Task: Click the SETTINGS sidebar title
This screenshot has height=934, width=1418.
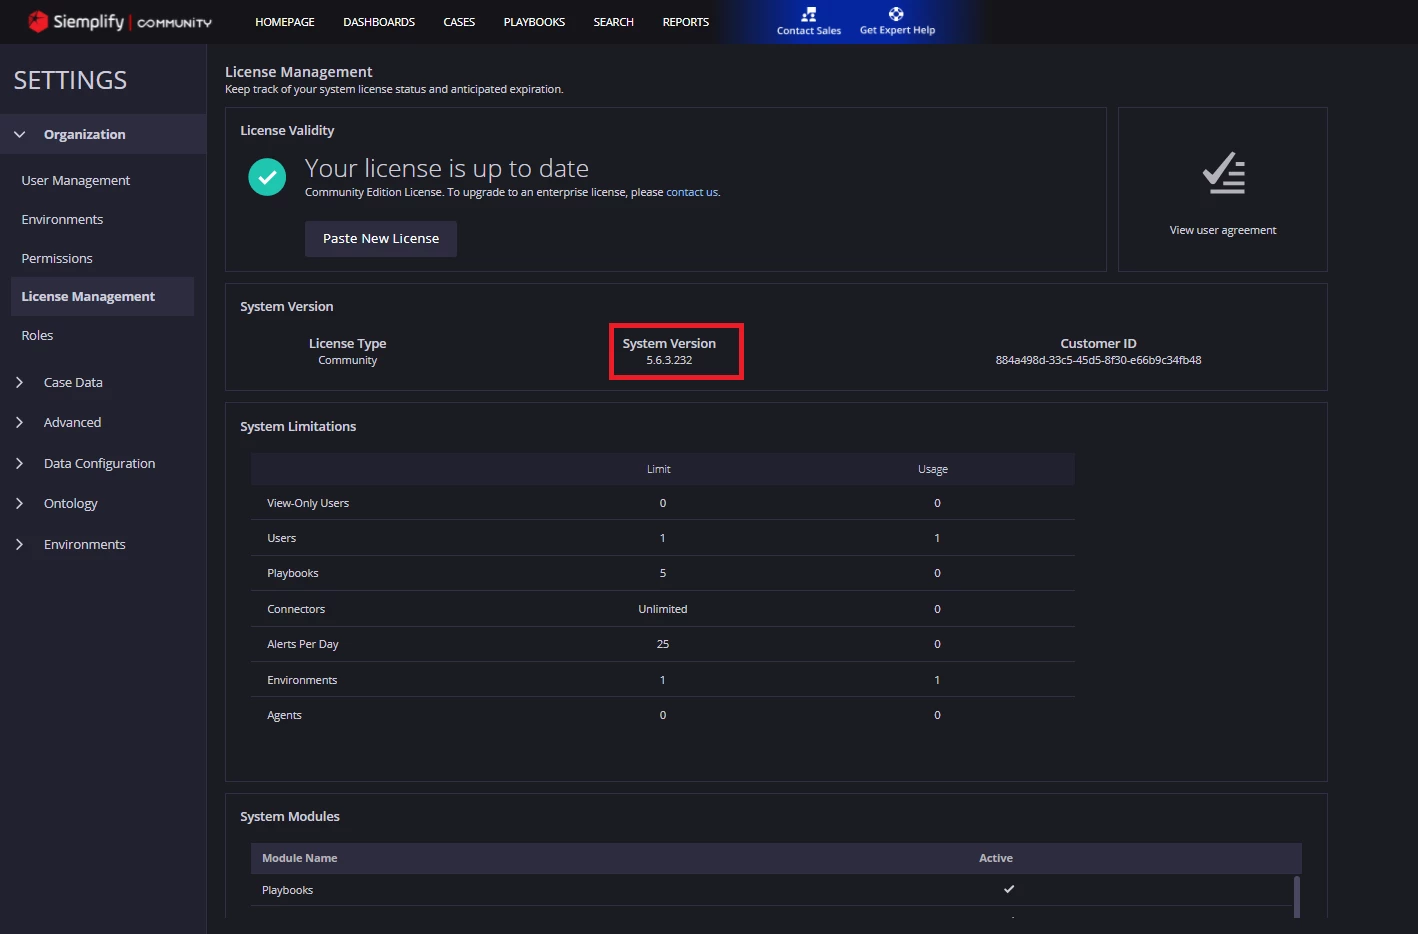Action: coord(70,80)
